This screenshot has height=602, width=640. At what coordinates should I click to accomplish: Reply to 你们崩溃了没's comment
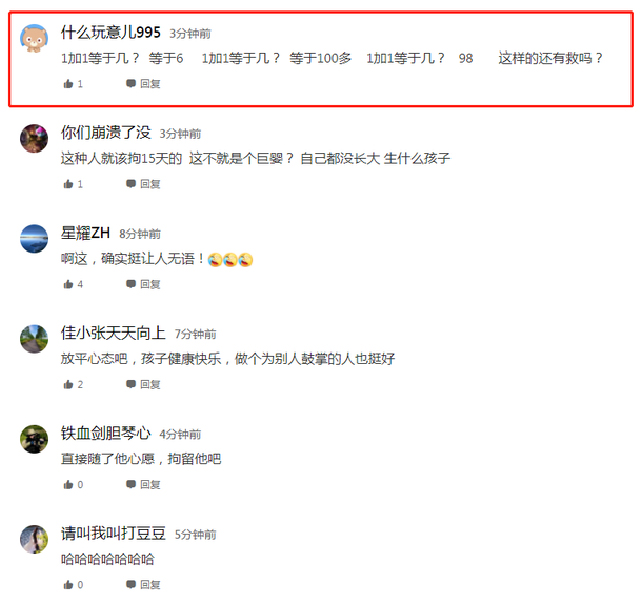tap(143, 184)
